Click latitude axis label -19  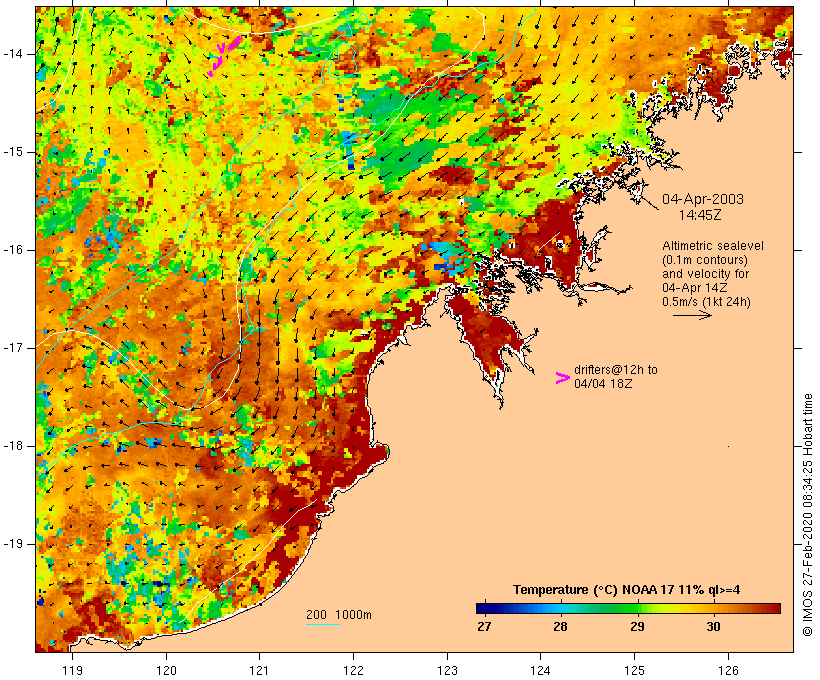[x=13, y=544]
